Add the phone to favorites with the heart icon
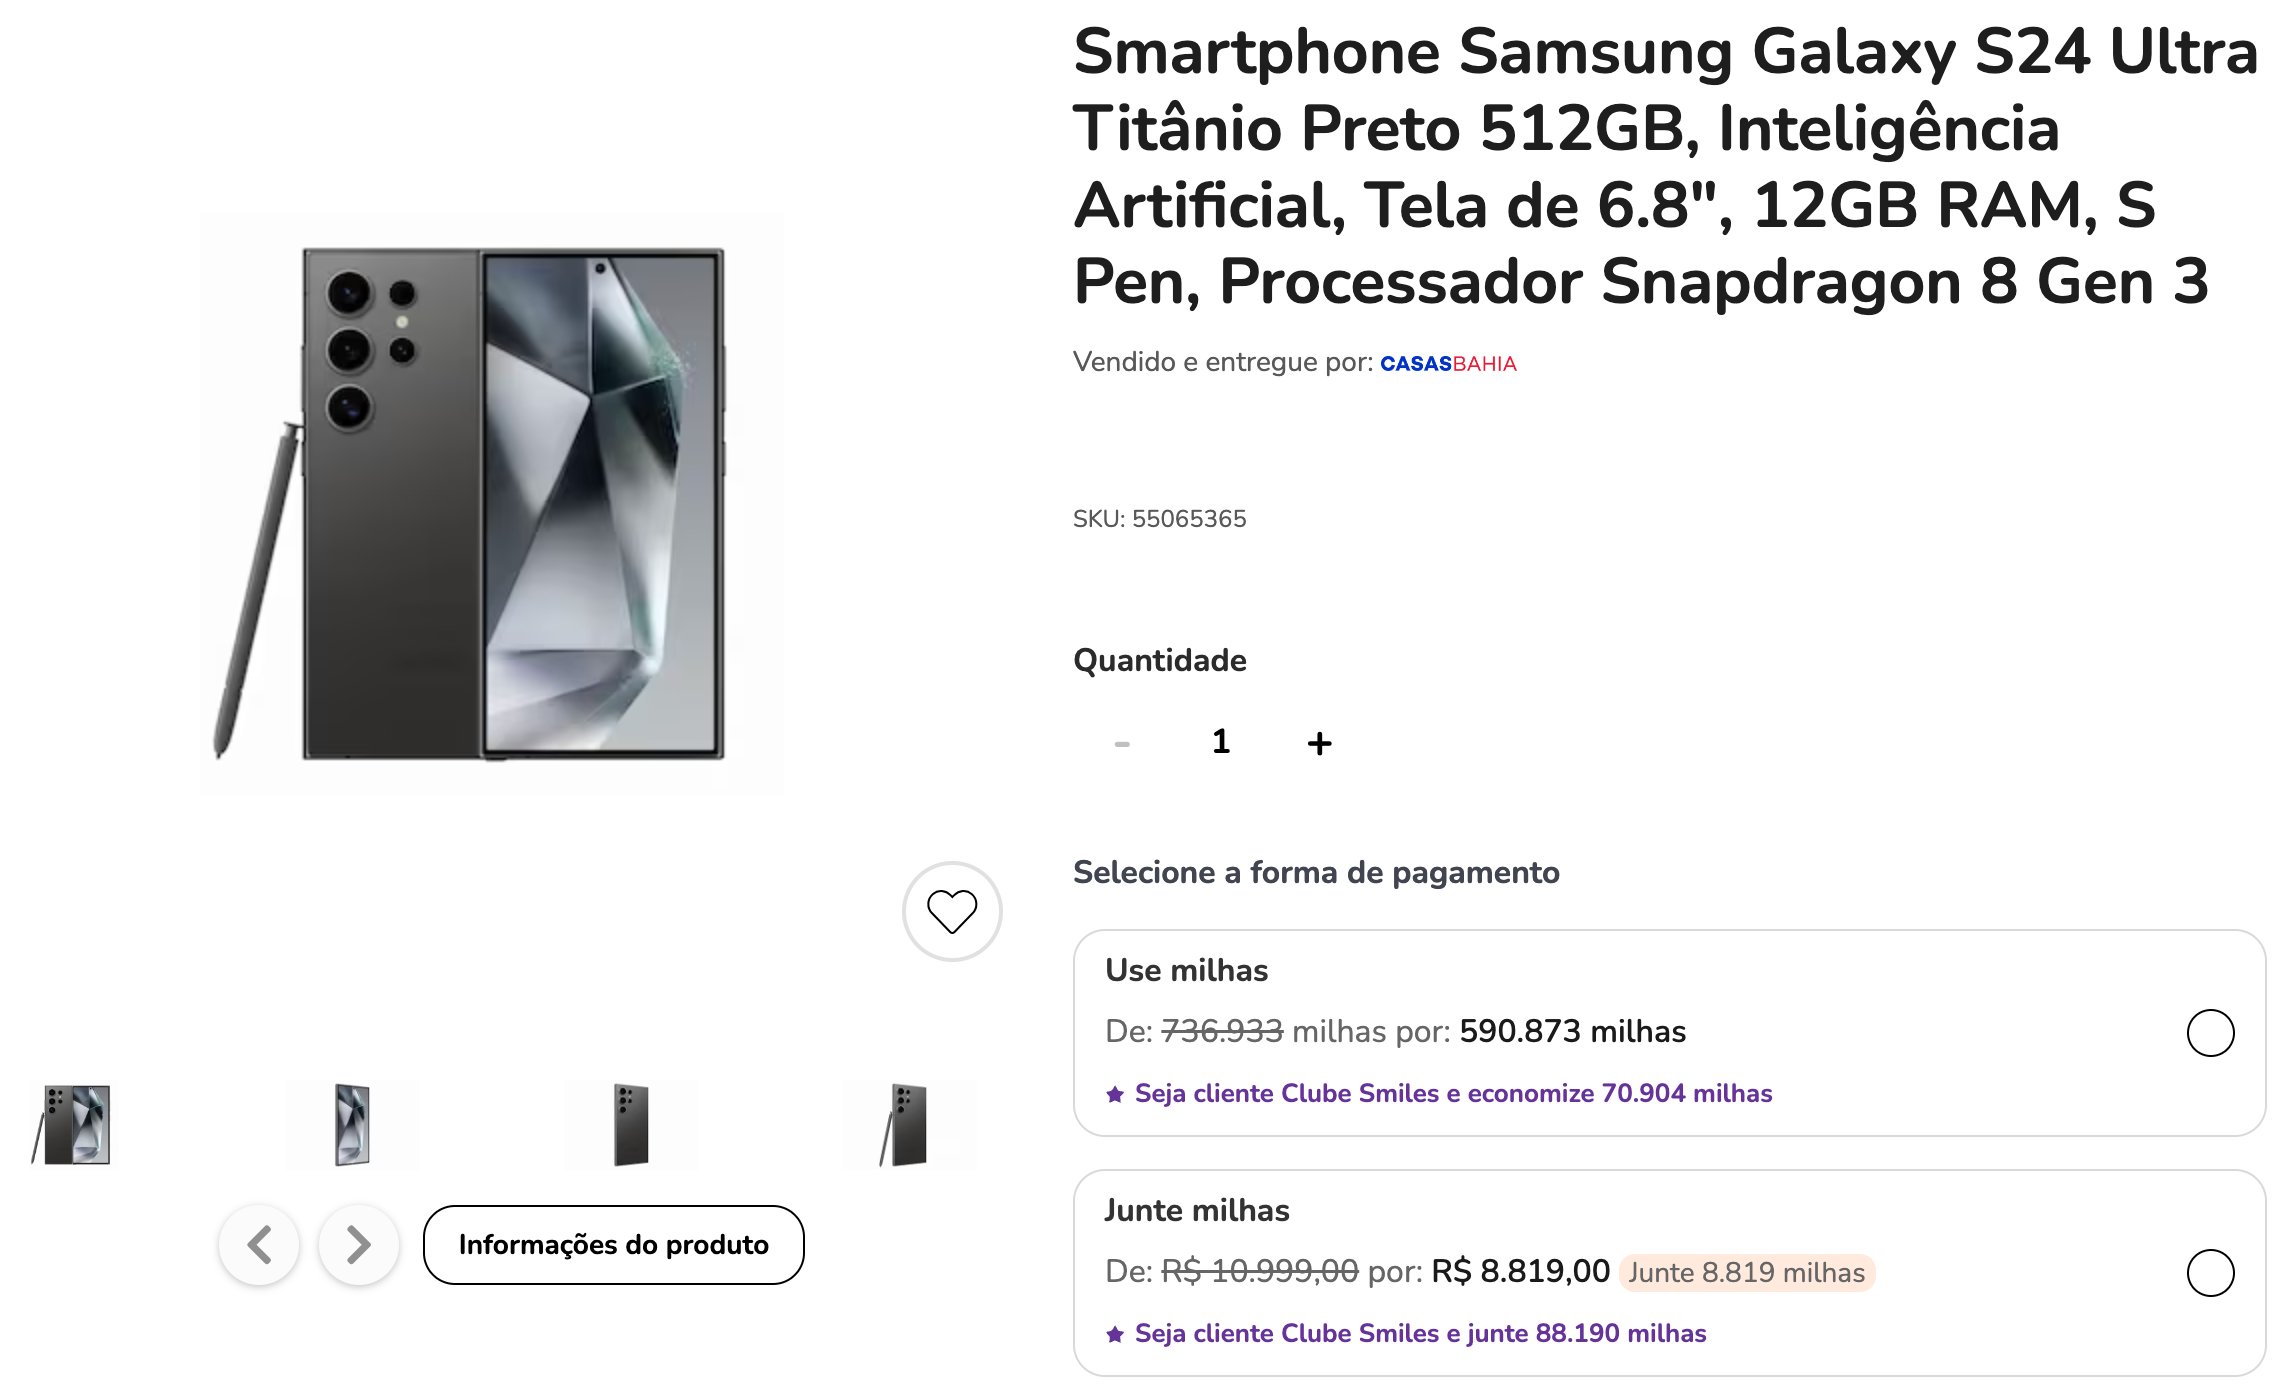2280x1397 pixels. tap(951, 911)
